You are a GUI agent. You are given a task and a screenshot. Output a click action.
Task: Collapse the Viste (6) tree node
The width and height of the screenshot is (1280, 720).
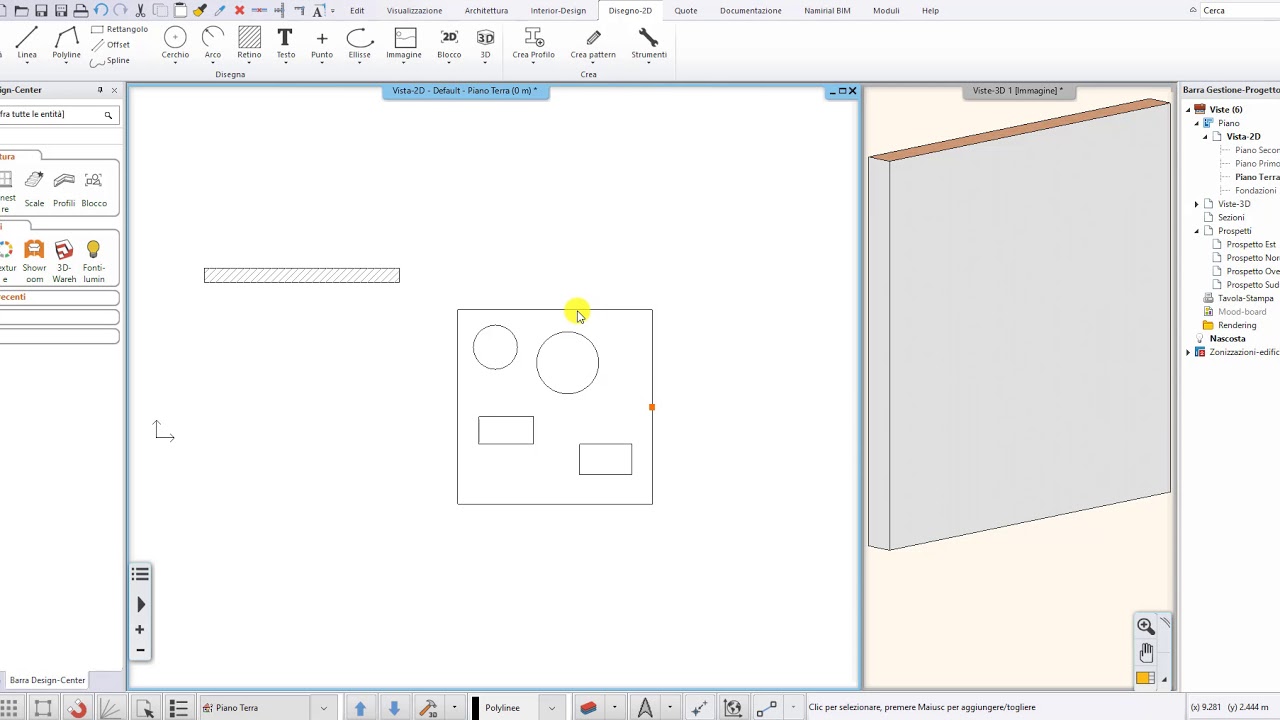(x=1189, y=110)
